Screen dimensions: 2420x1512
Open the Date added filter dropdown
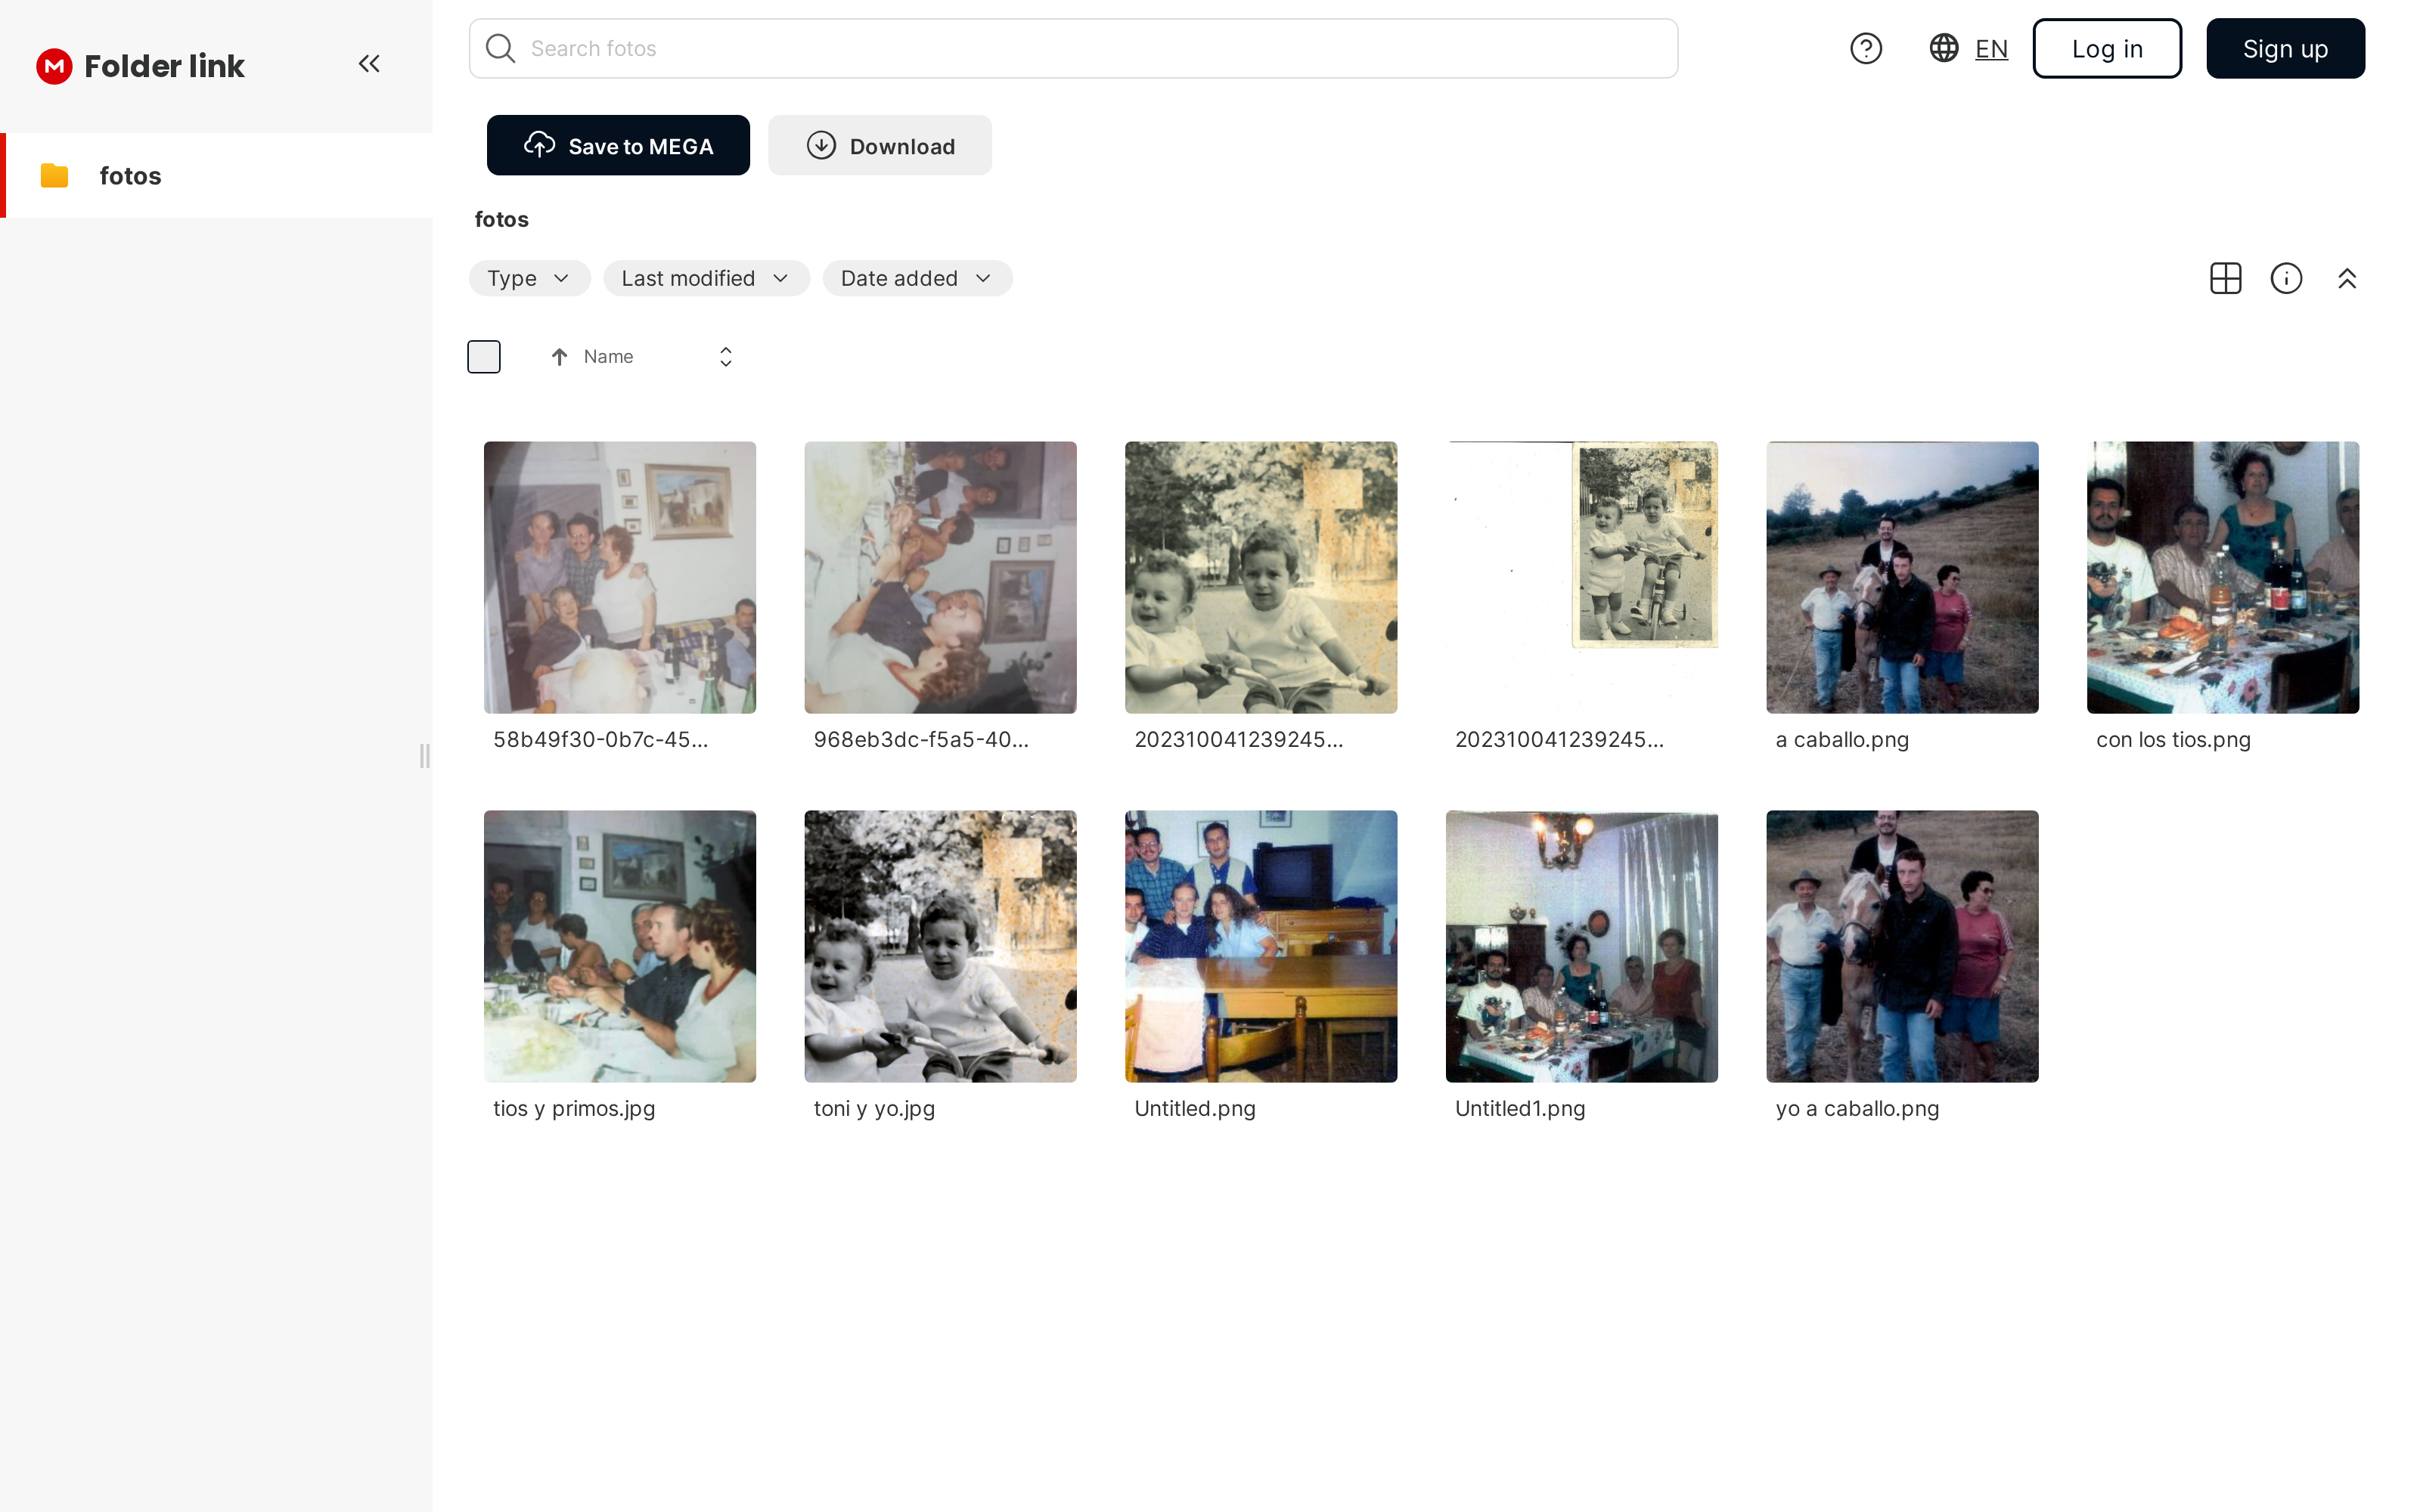[x=916, y=278]
